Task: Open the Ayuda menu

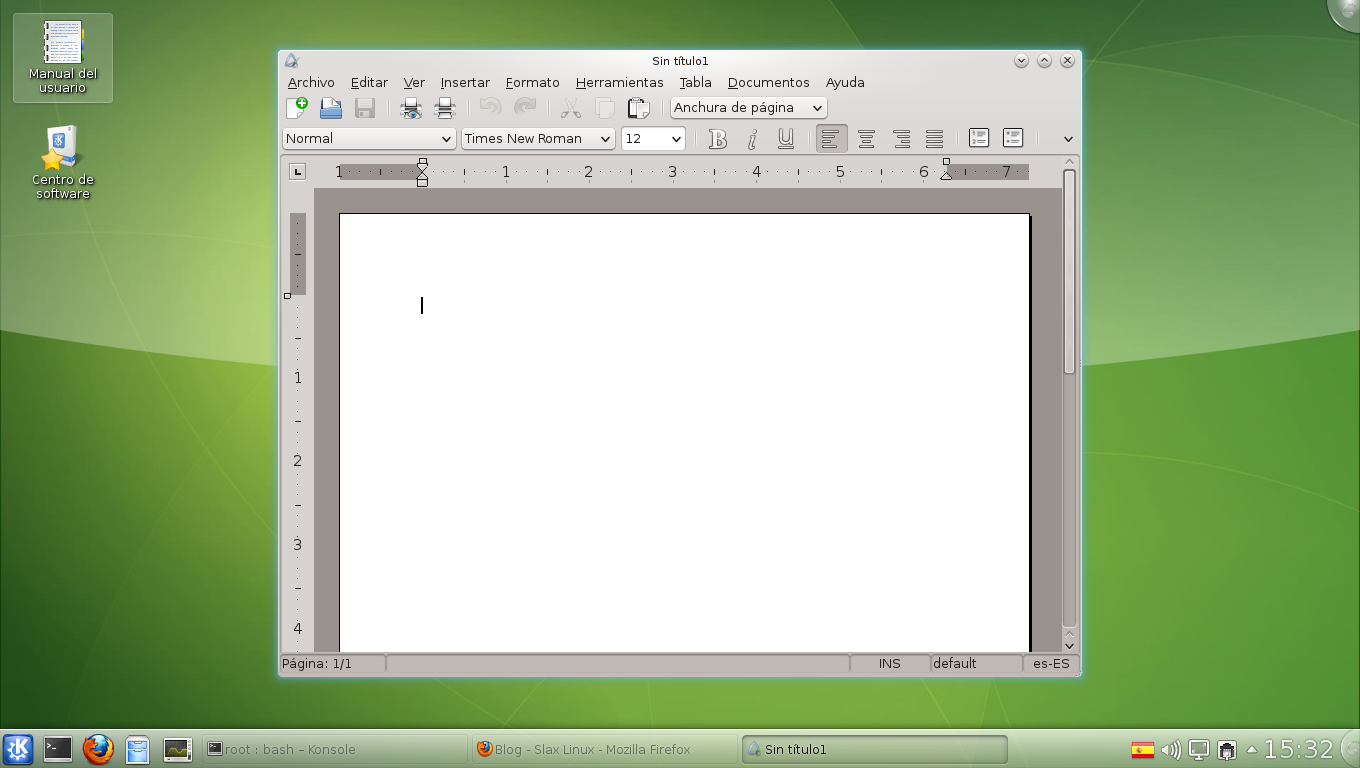Action: pyautogui.click(x=845, y=82)
